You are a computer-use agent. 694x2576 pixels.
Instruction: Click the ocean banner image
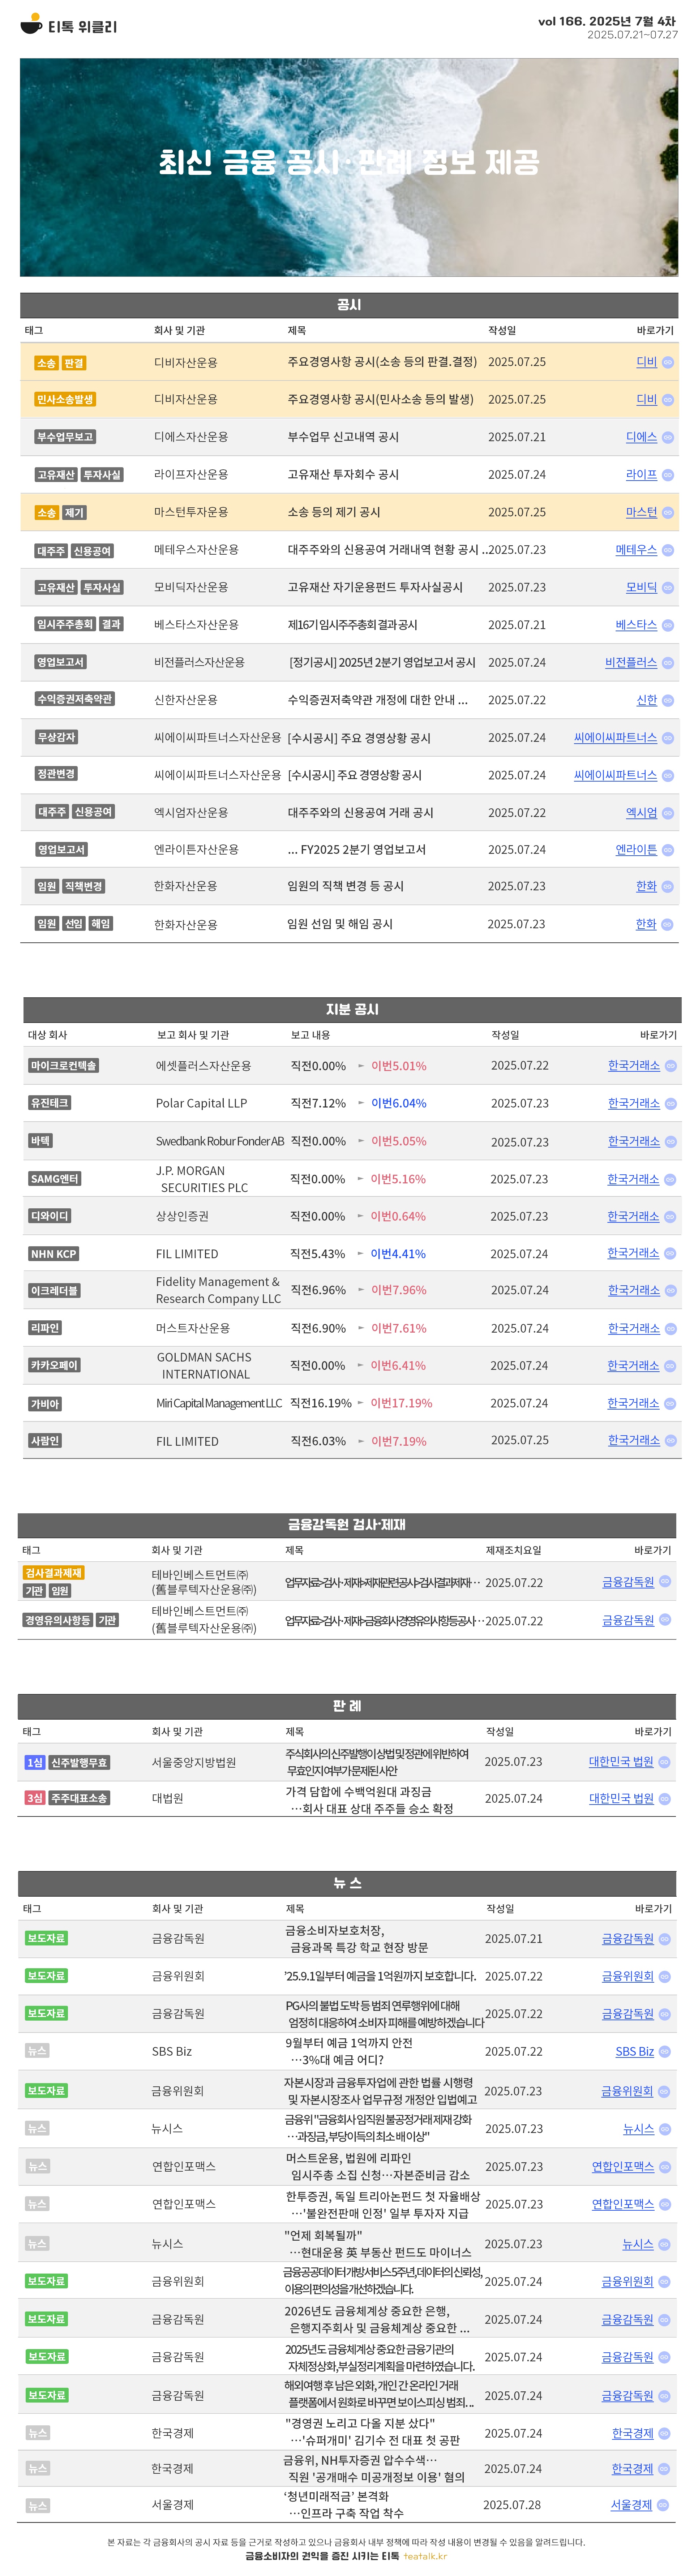pyautogui.click(x=349, y=167)
